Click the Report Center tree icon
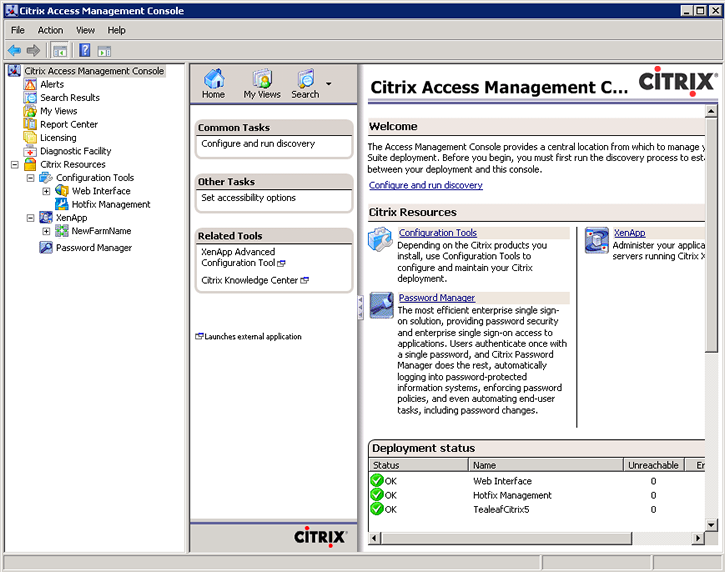The height and width of the screenshot is (572, 725). 30,124
